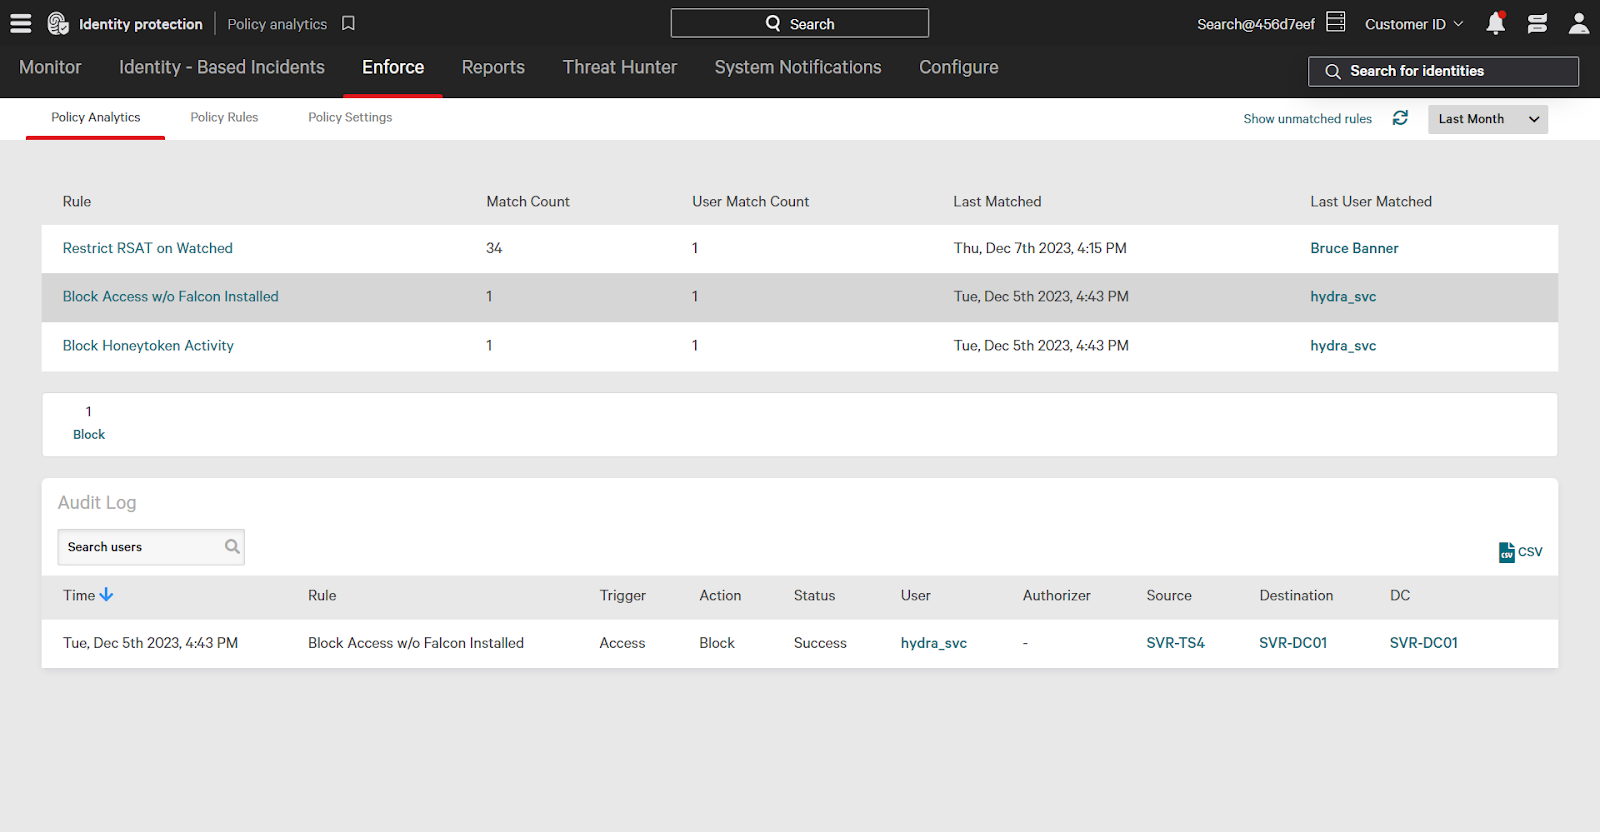Click the Authorizer column header
The height and width of the screenshot is (832, 1600).
coord(1056,595)
